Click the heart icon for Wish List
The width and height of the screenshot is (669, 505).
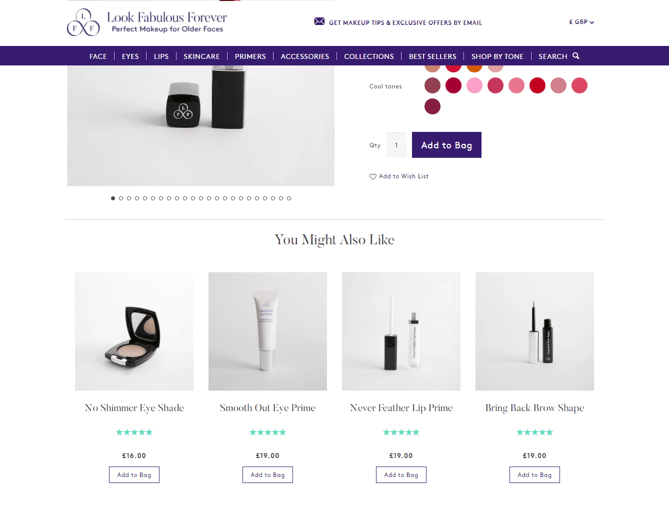(x=372, y=176)
